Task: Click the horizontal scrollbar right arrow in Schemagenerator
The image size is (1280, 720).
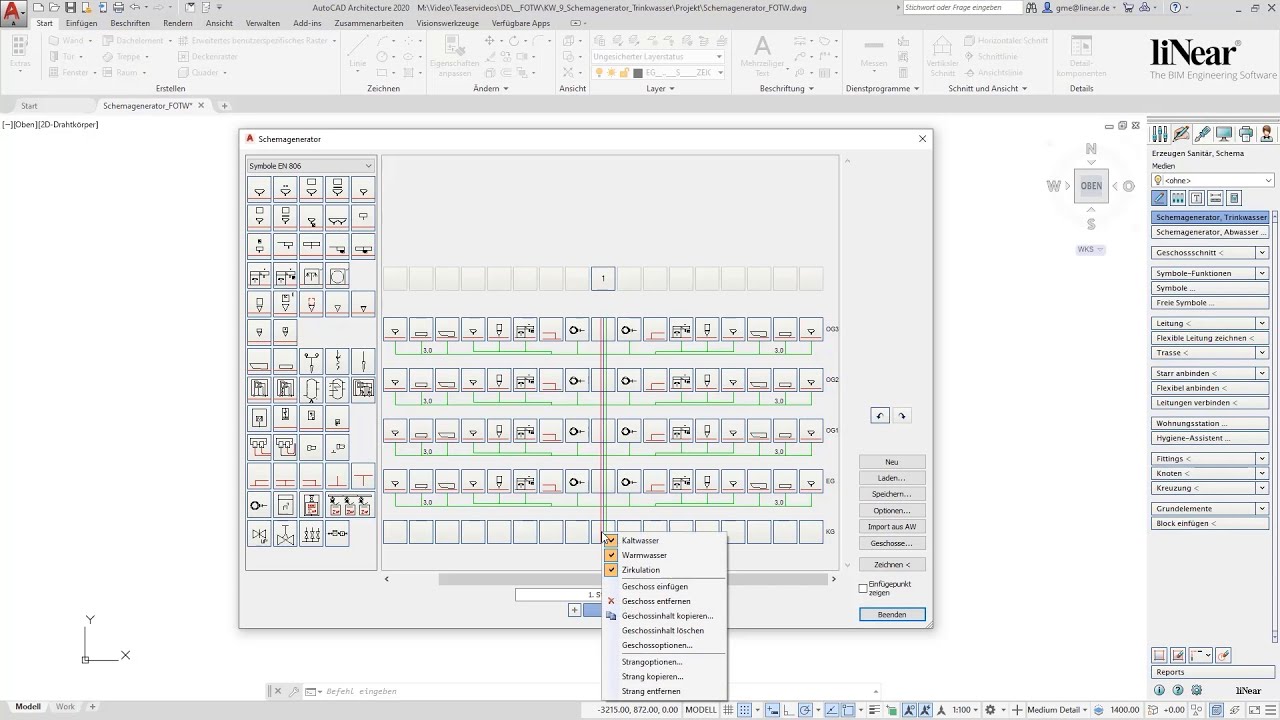Action: click(833, 579)
